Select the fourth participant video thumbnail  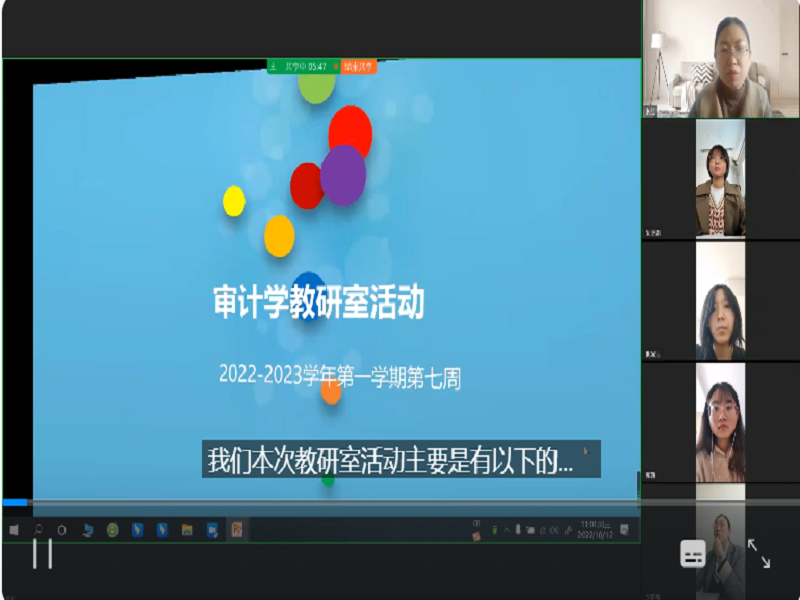[x=720, y=422]
